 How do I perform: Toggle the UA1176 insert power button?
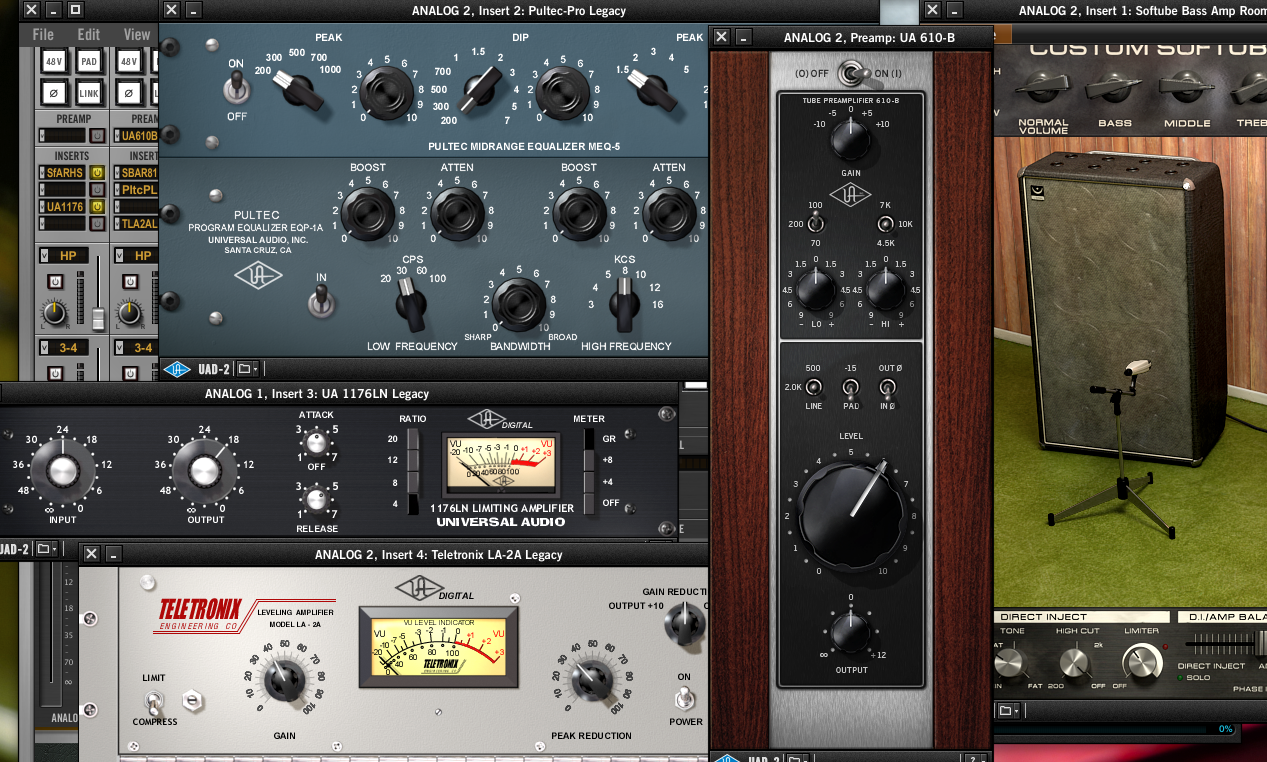[x=98, y=207]
